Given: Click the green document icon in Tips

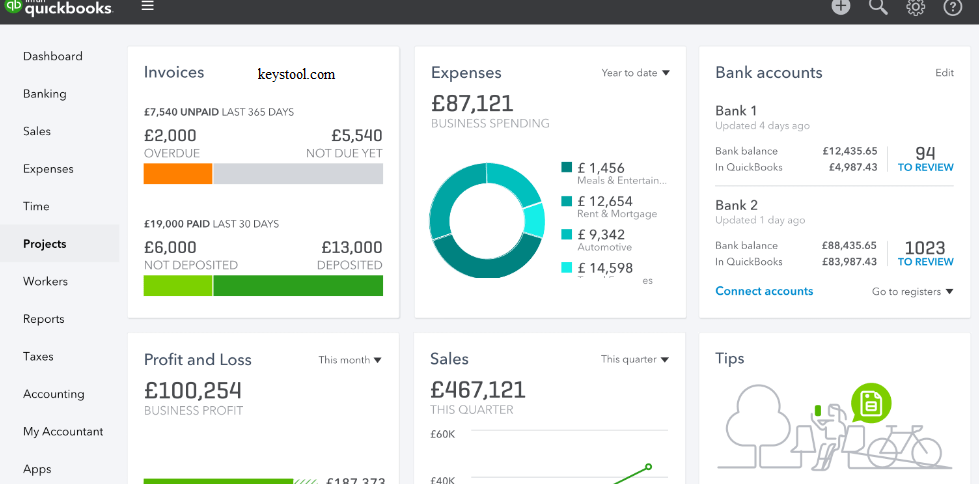Looking at the screenshot, I should [x=871, y=403].
